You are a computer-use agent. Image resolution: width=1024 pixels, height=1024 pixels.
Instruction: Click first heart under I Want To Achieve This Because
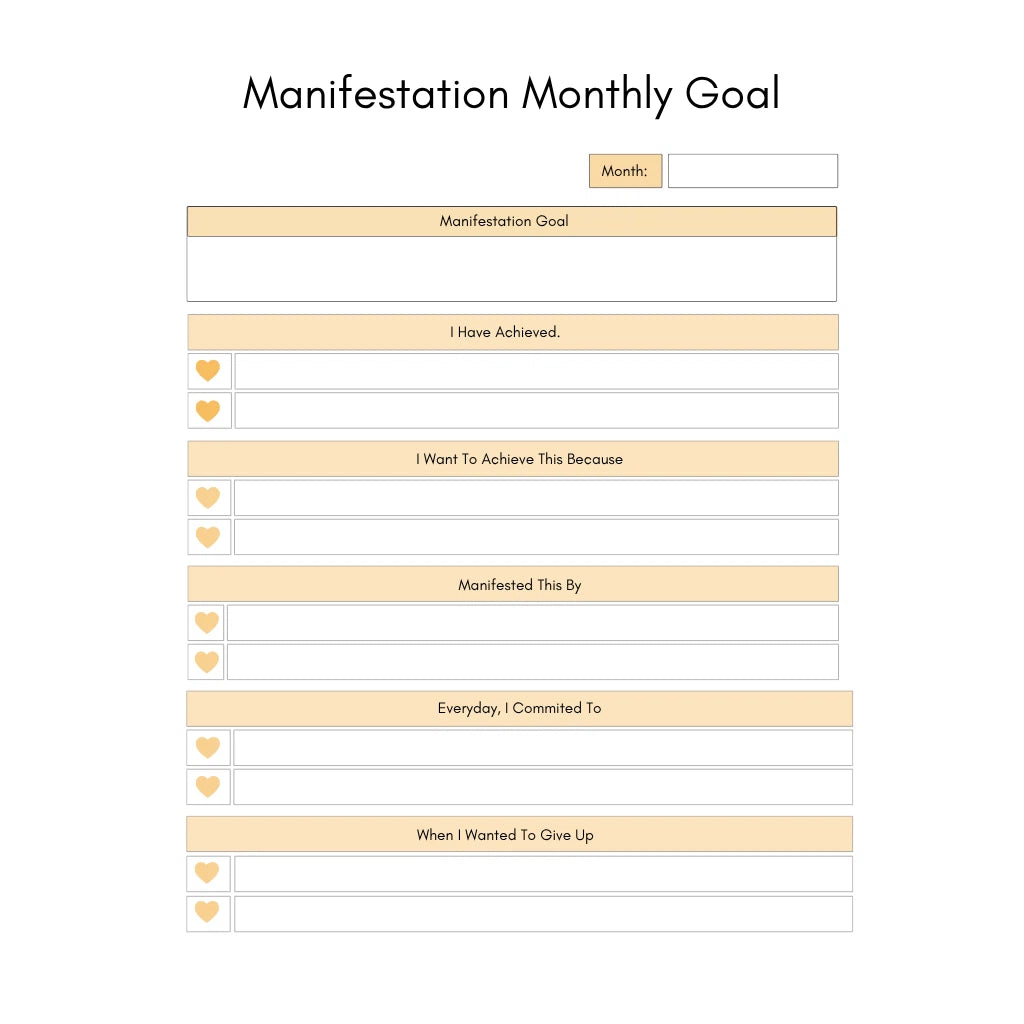pyautogui.click(x=208, y=497)
